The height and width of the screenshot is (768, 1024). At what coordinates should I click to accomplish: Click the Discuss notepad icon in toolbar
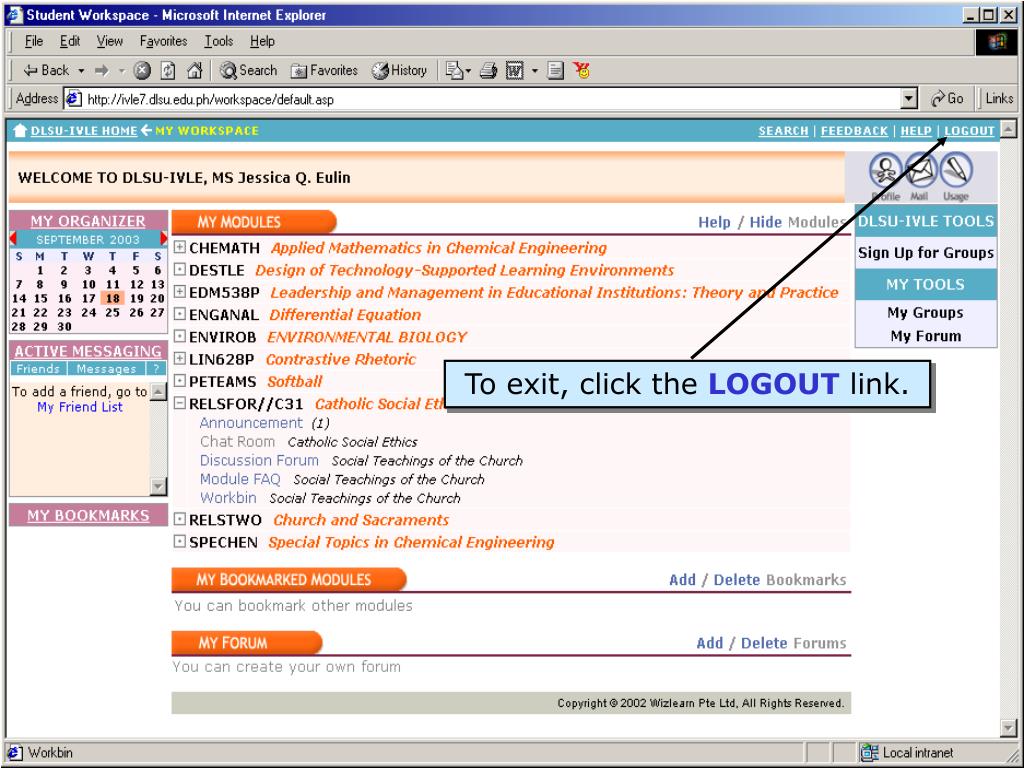click(556, 71)
